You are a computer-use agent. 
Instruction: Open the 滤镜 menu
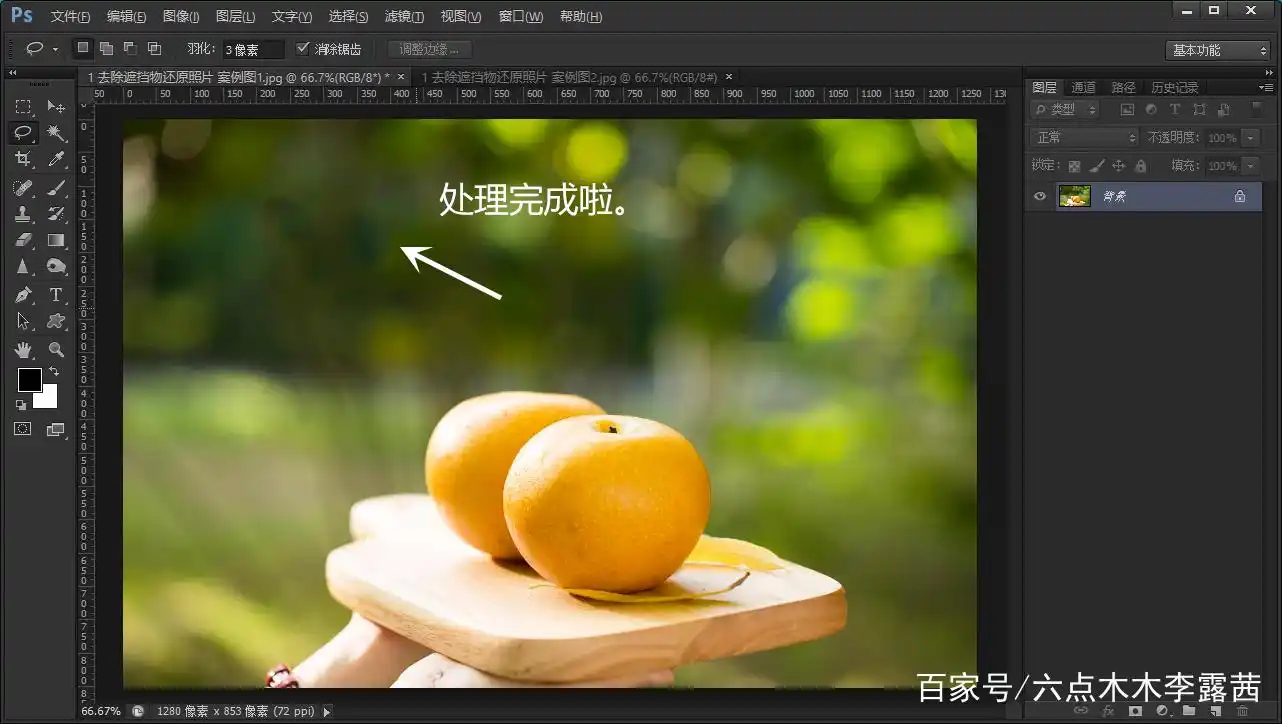[403, 16]
